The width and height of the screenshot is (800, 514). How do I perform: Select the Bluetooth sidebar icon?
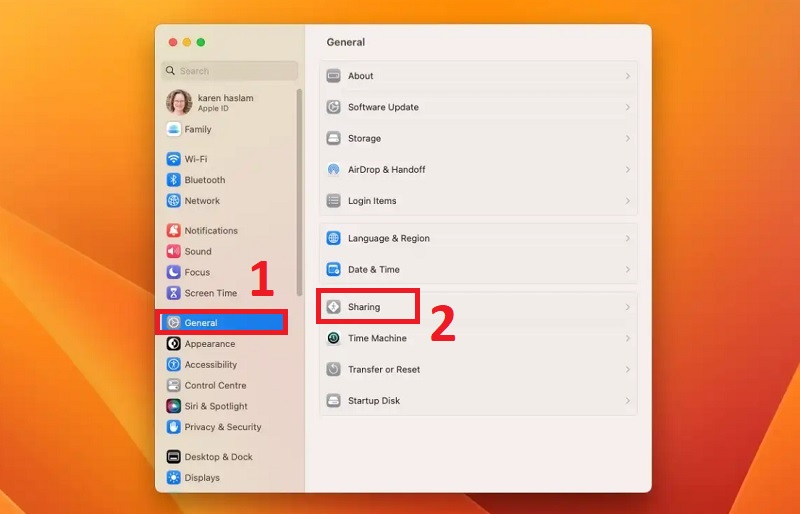pyautogui.click(x=174, y=180)
